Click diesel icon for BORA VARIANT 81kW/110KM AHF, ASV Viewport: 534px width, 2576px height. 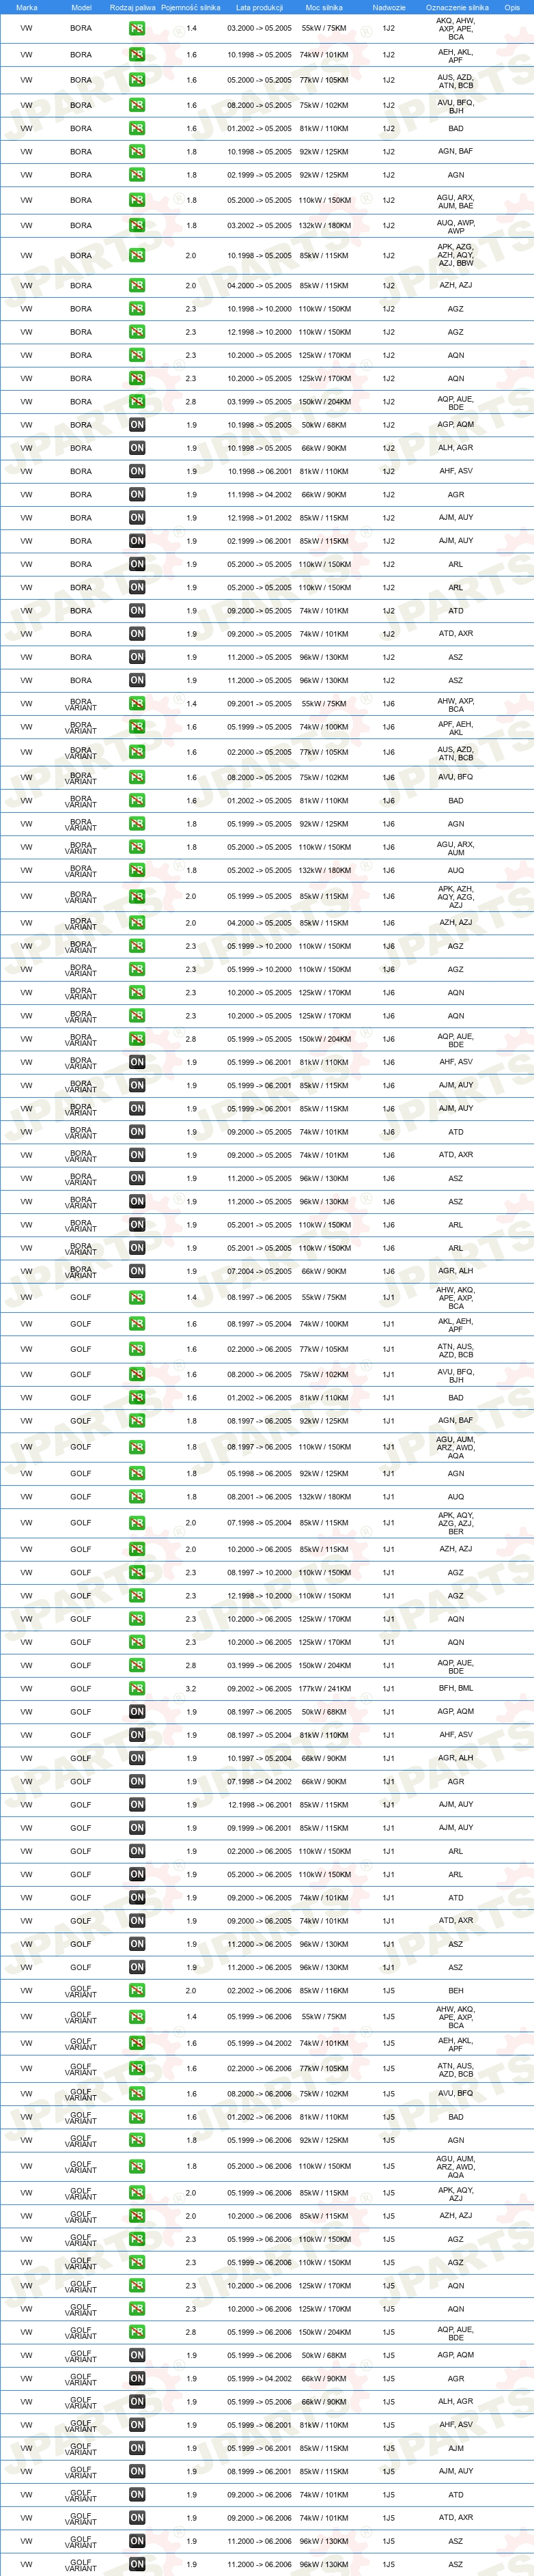pyautogui.click(x=137, y=1062)
